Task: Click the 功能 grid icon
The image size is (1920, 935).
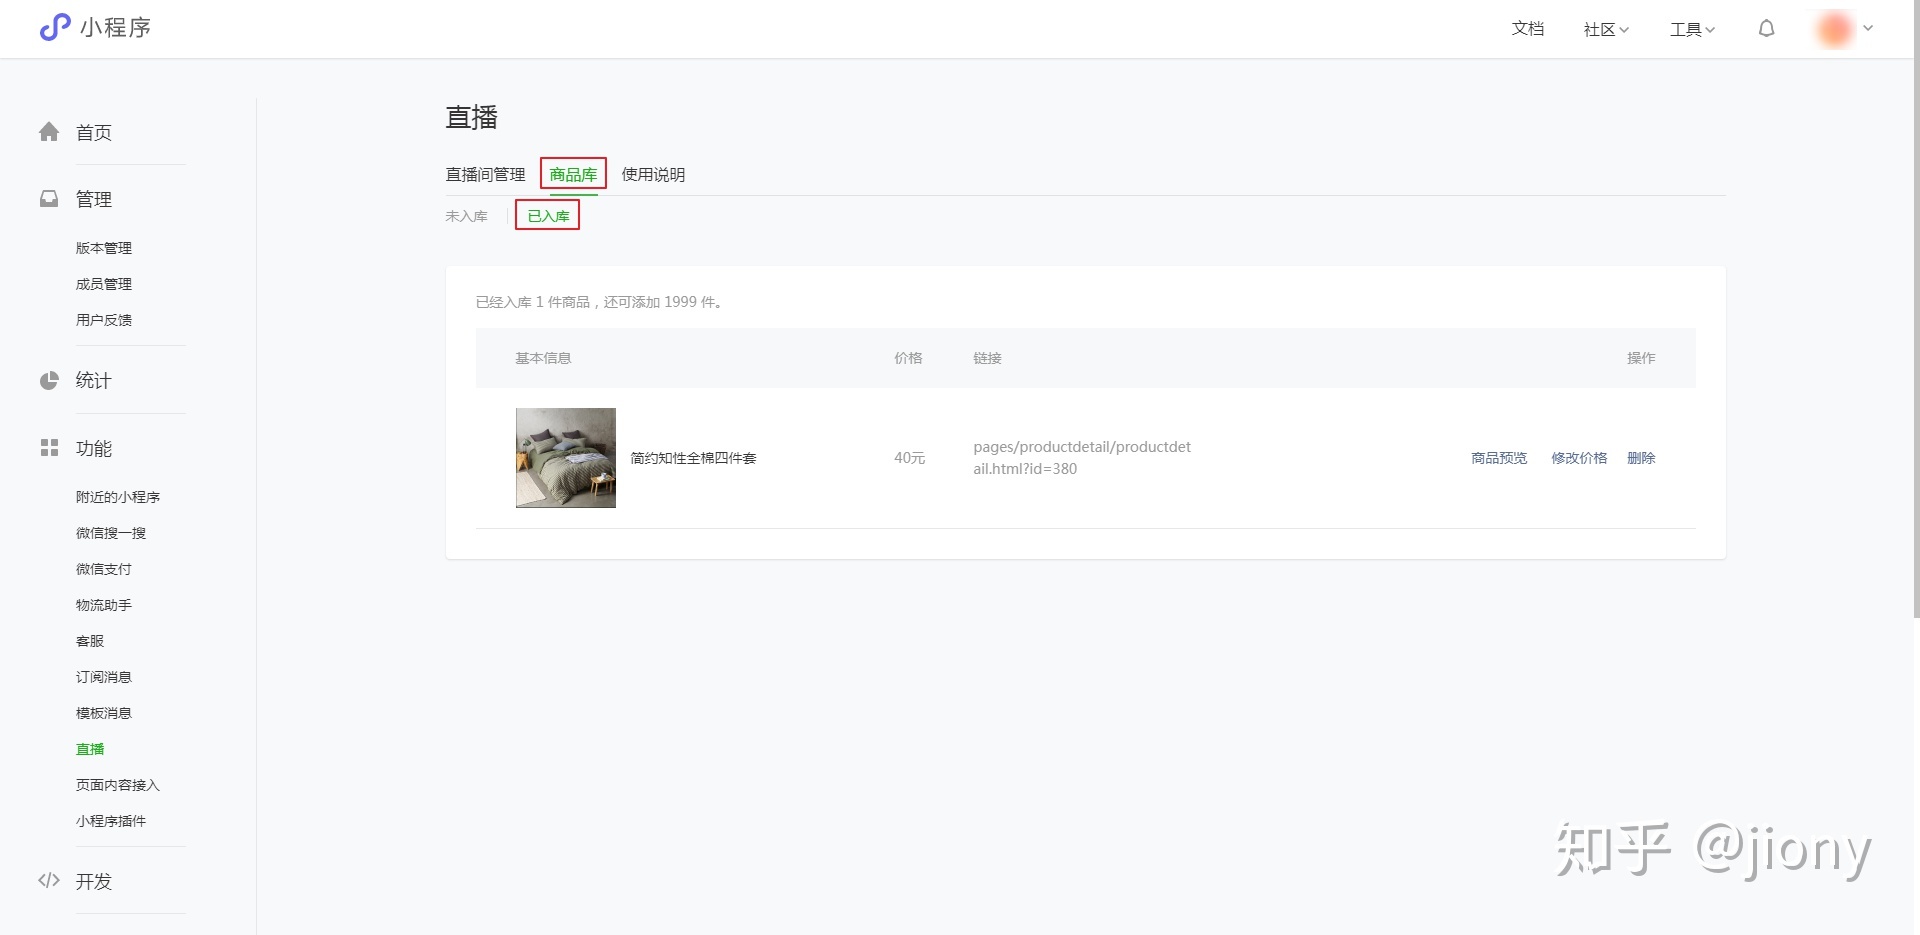Action: [x=49, y=448]
